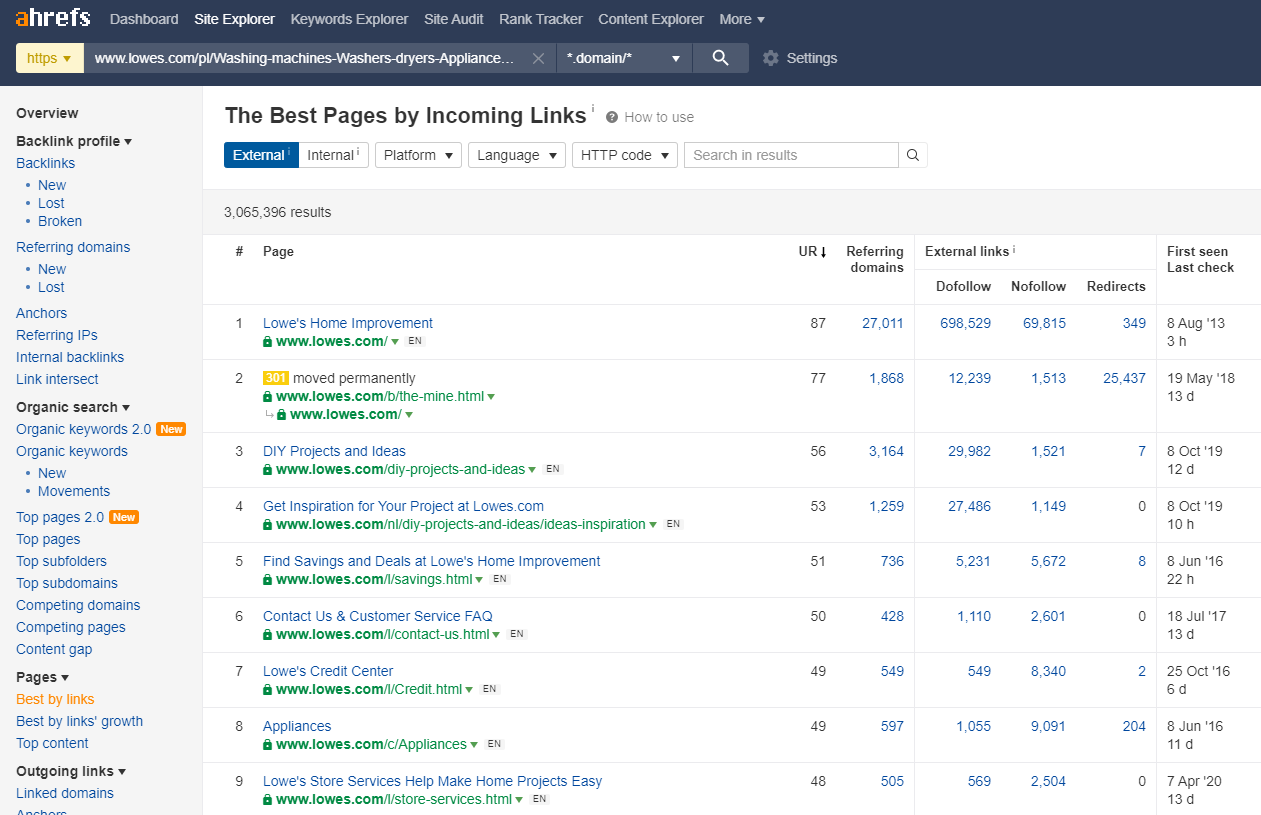Open Internal backlinks in sidebar

(x=70, y=357)
